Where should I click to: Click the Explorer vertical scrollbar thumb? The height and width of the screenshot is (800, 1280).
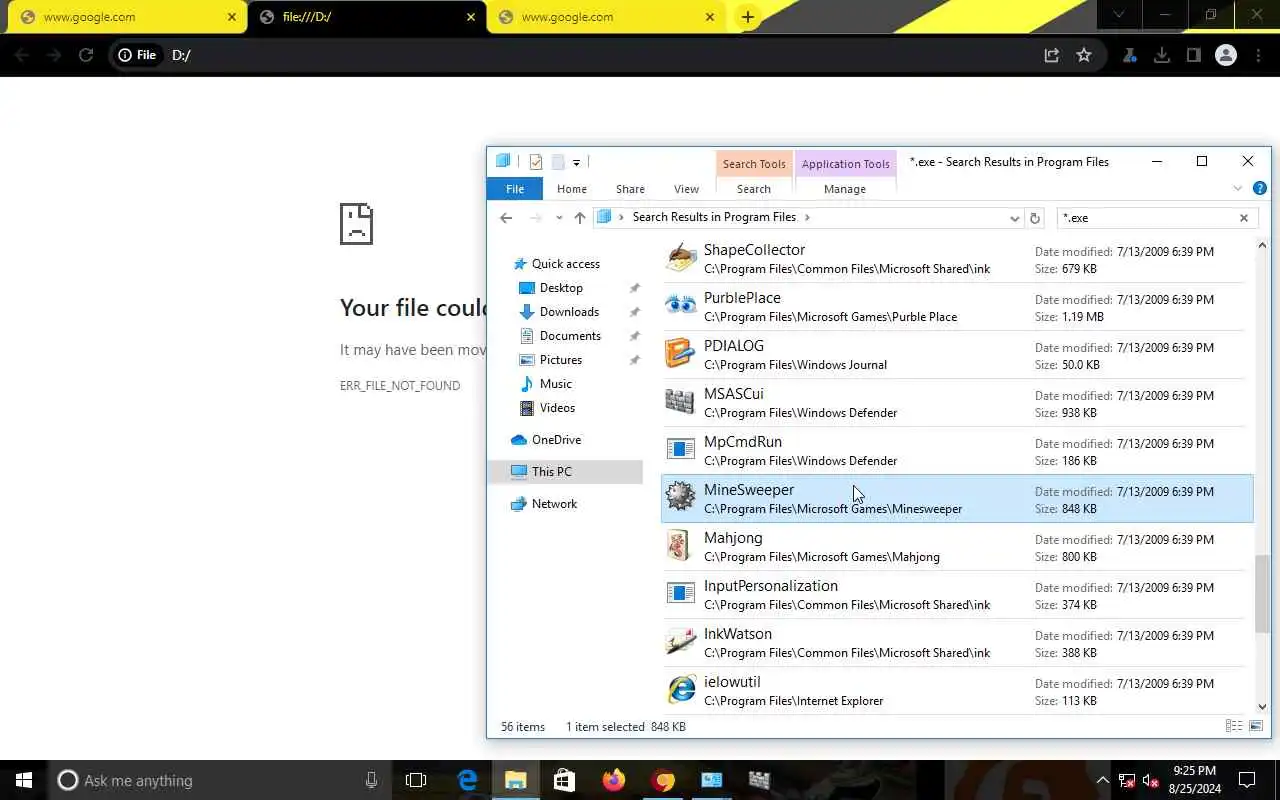coord(1262,594)
